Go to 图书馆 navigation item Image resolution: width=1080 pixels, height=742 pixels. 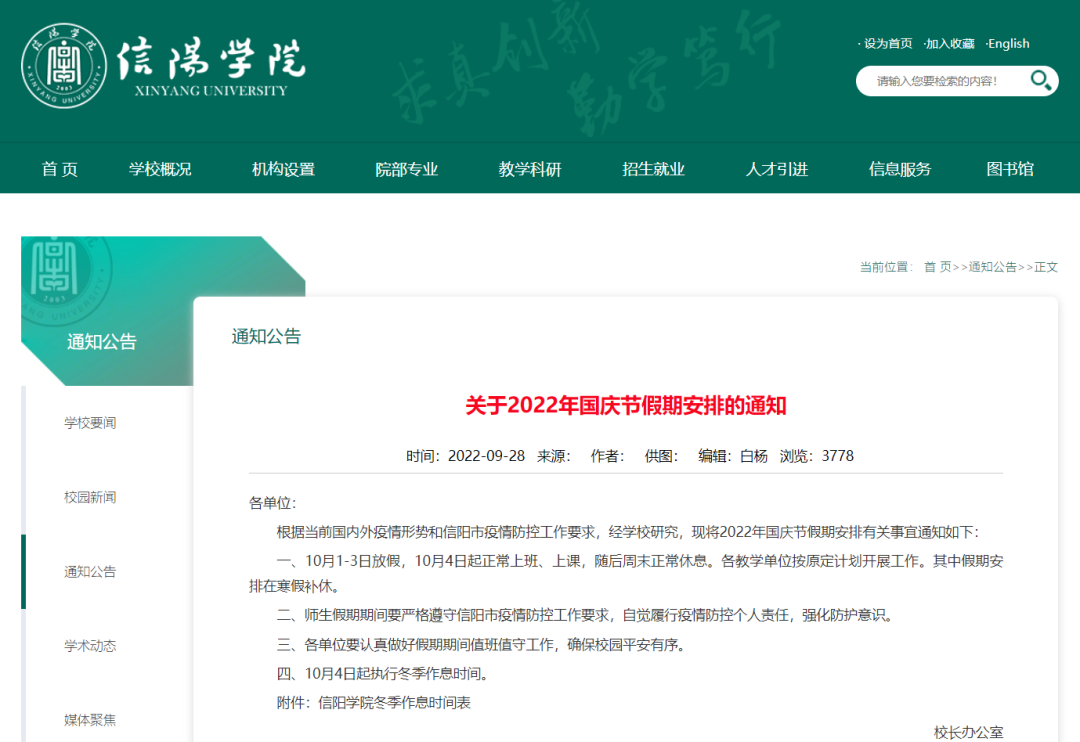point(1010,169)
